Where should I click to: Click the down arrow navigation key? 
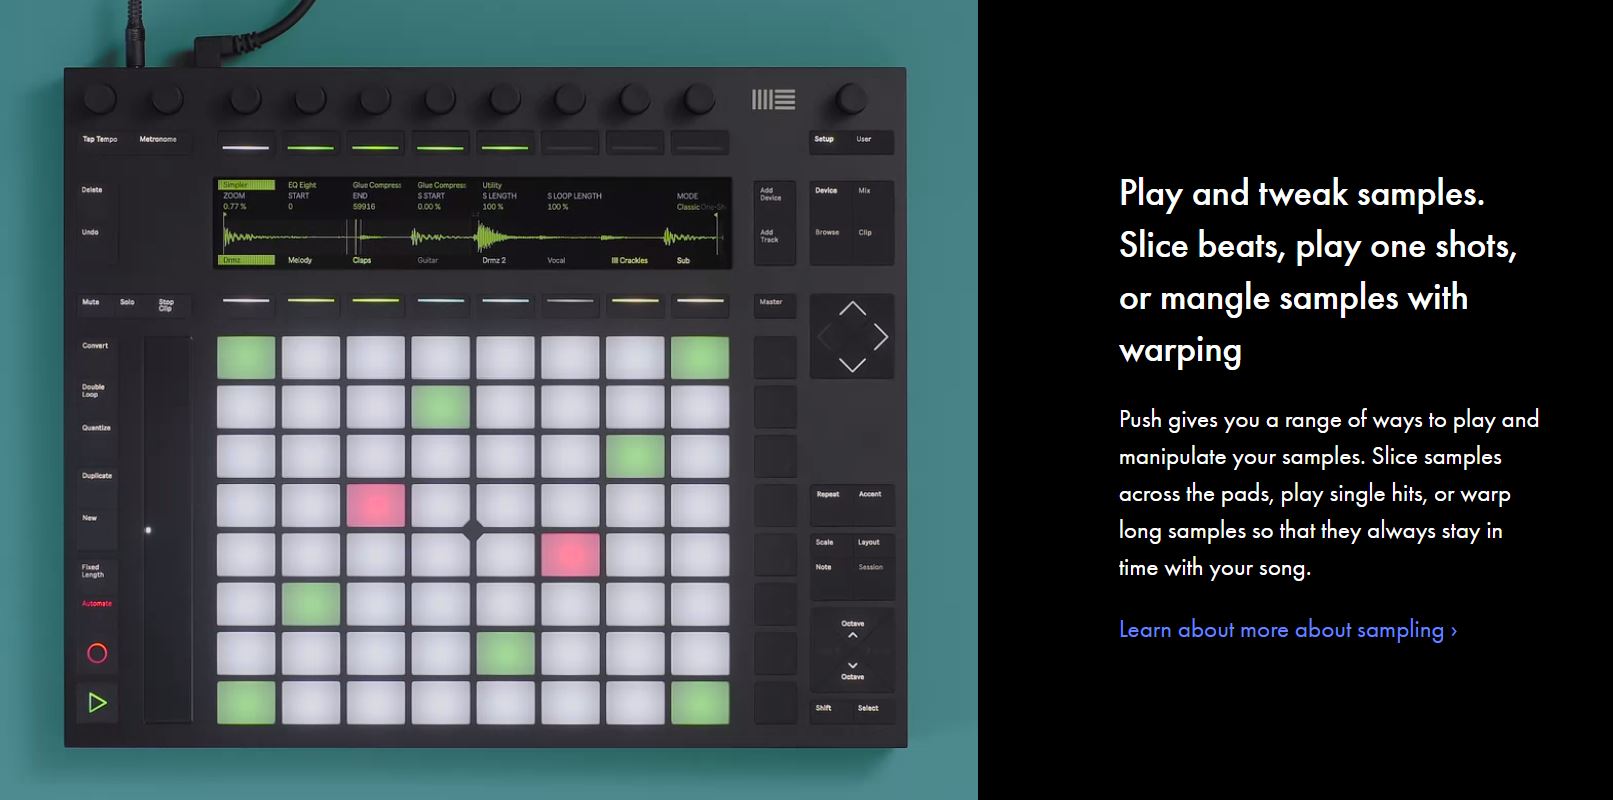pos(852,365)
